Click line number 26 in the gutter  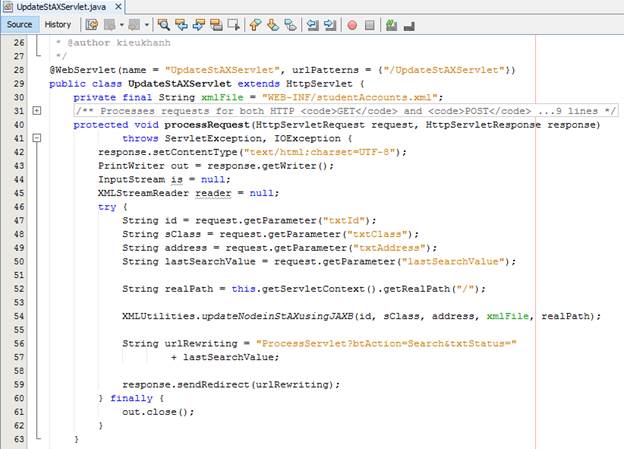19,43
